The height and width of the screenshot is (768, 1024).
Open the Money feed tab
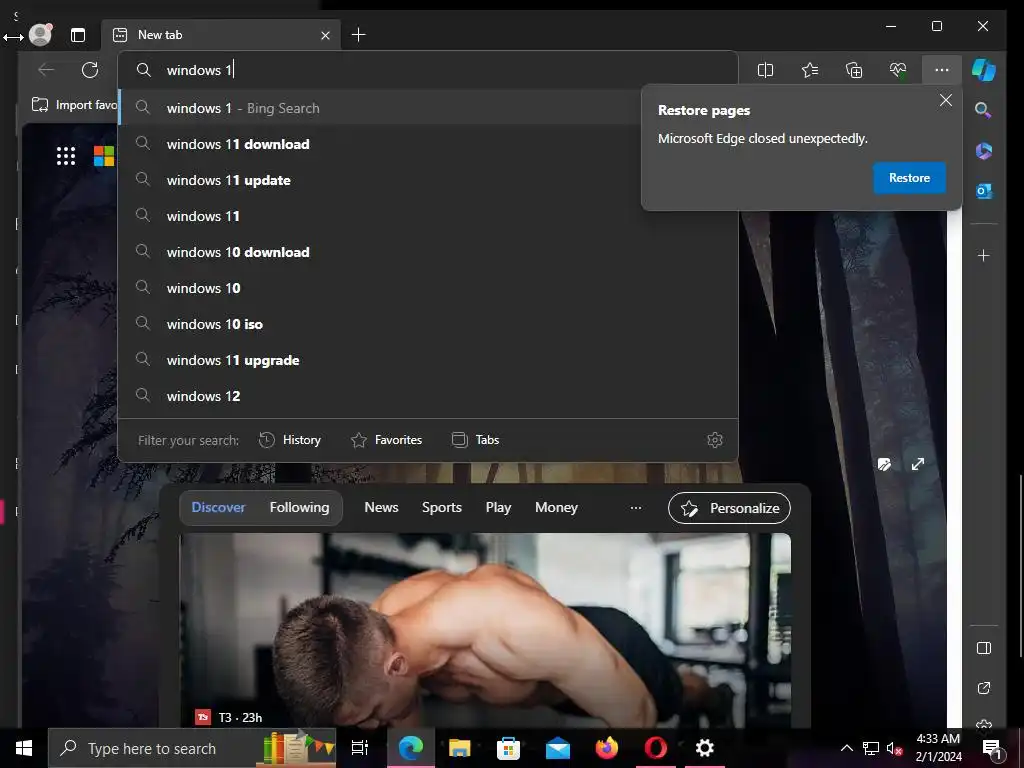(x=556, y=507)
